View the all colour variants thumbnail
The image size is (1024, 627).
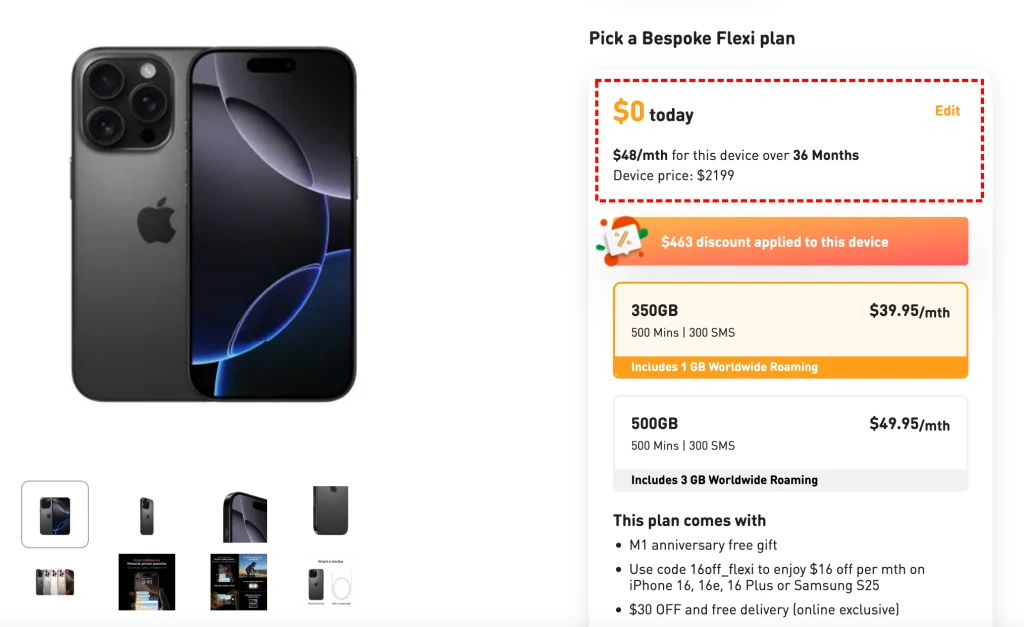[55, 582]
